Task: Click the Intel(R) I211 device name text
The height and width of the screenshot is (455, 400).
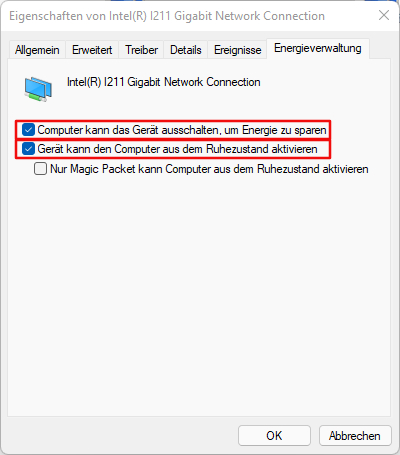Action: pyautogui.click(x=163, y=82)
